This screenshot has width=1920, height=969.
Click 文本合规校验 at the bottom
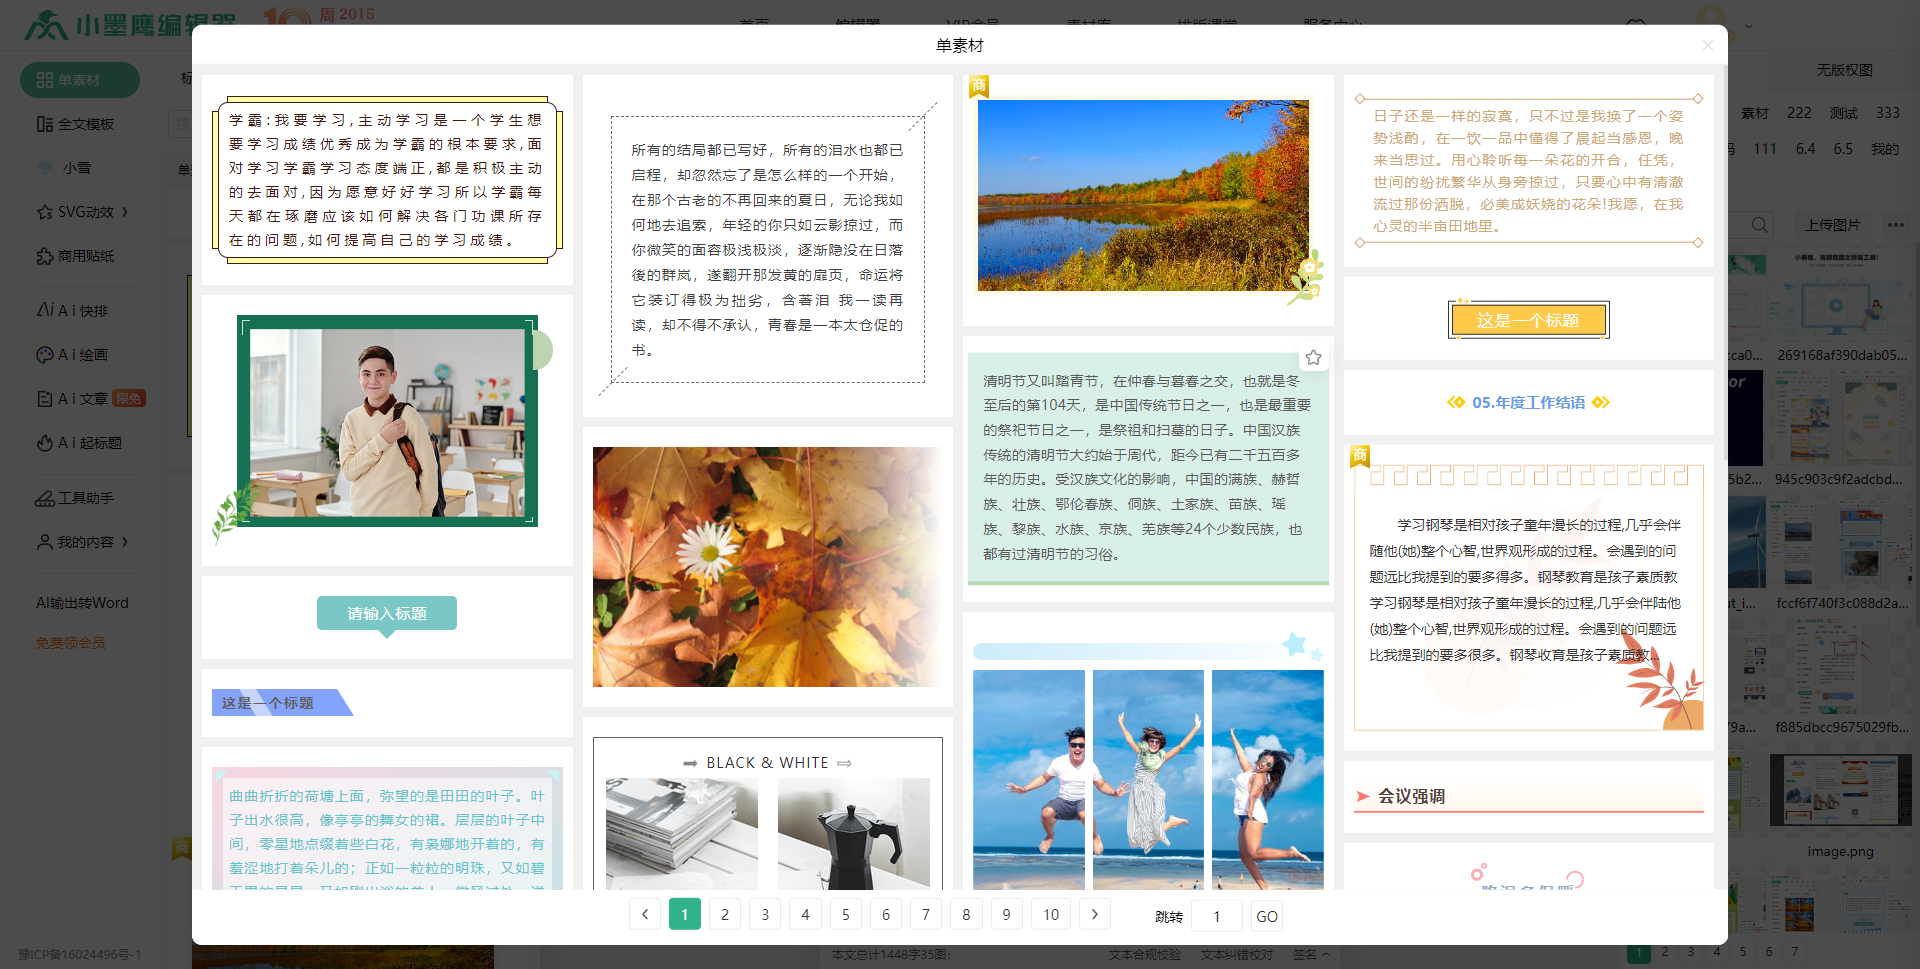(x=1144, y=955)
